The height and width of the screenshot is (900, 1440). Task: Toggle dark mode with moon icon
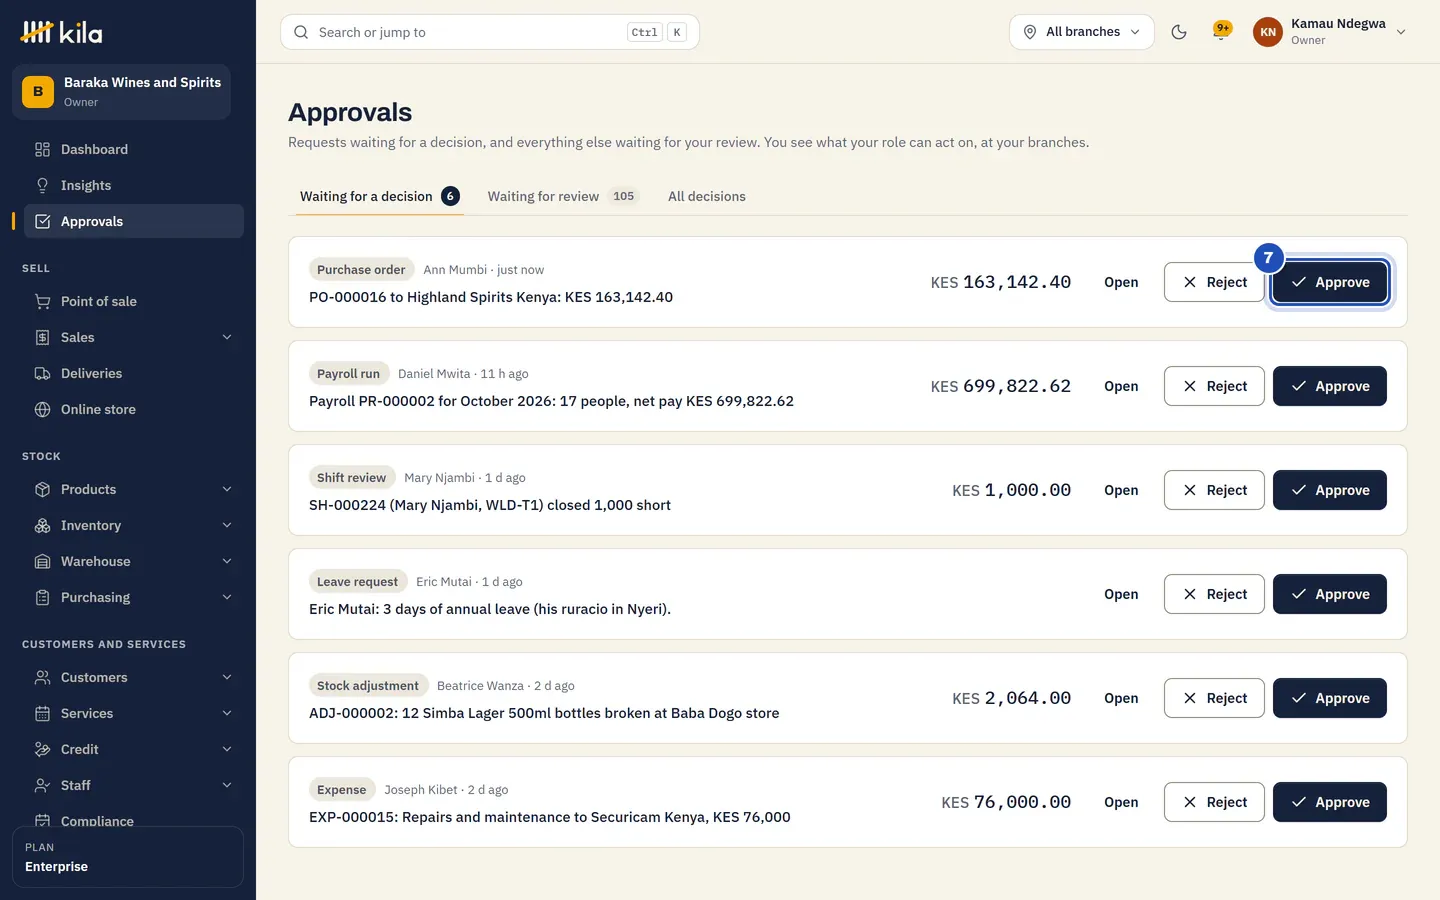[x=1179, y=32]
